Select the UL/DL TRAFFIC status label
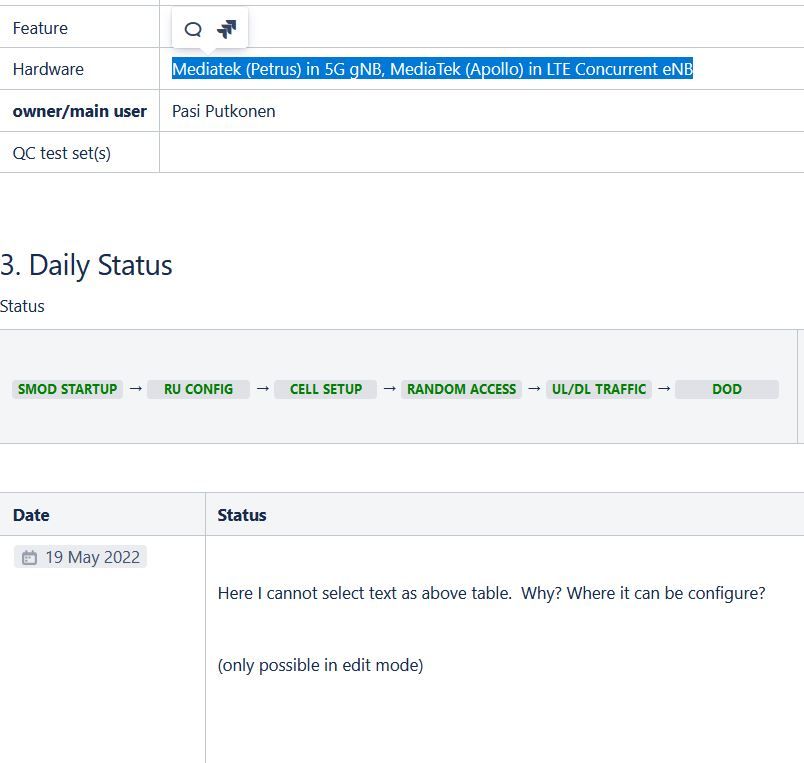This screenshot has width=804, height=763. coord(598,389)
